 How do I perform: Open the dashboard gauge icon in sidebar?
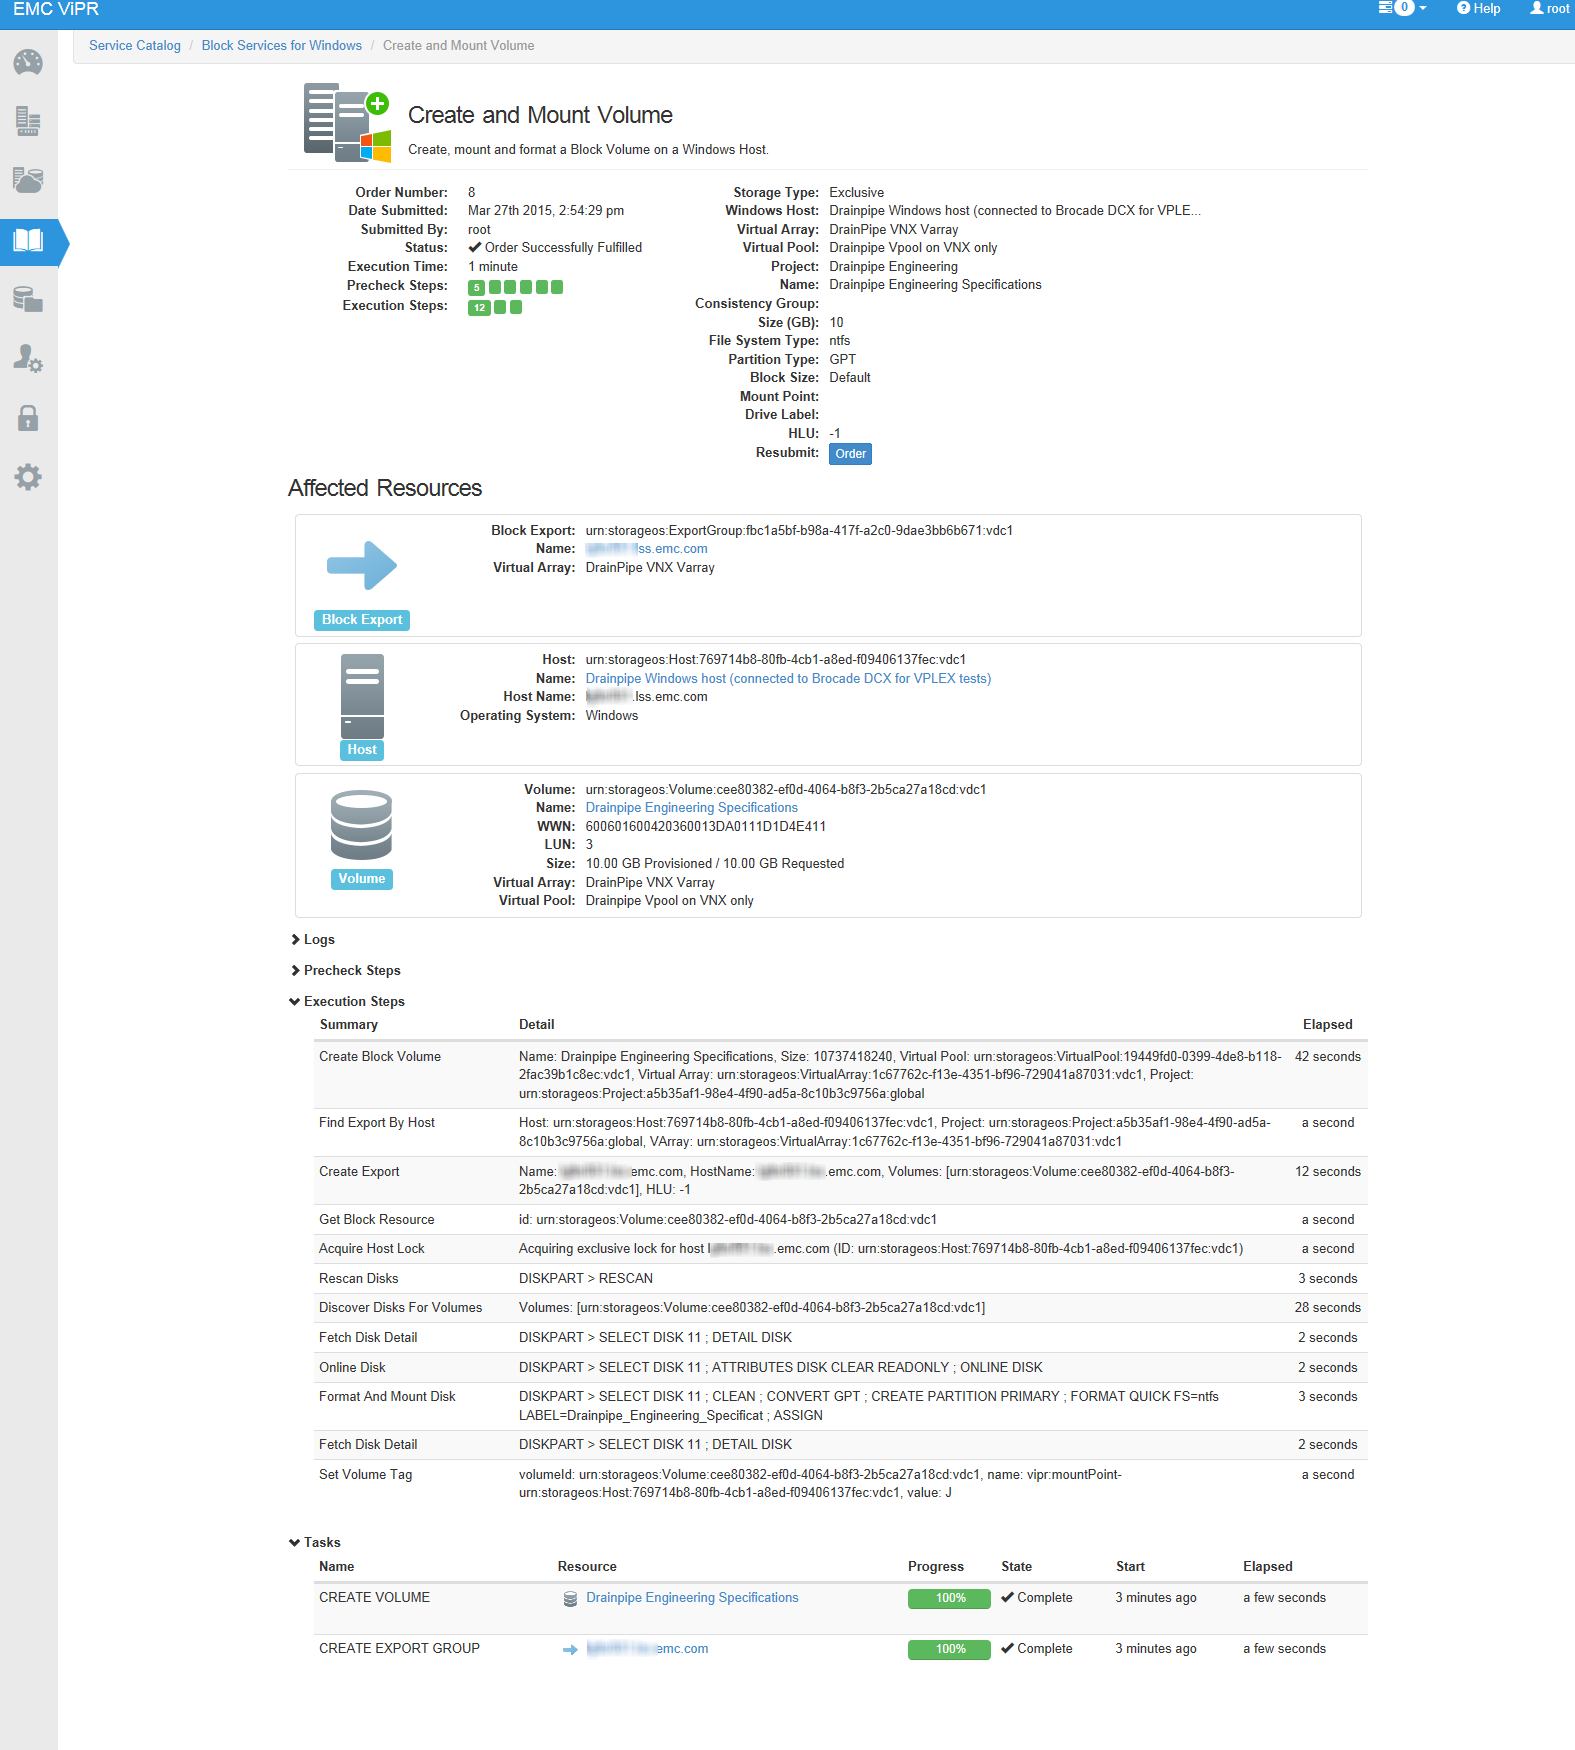(28, 62)
